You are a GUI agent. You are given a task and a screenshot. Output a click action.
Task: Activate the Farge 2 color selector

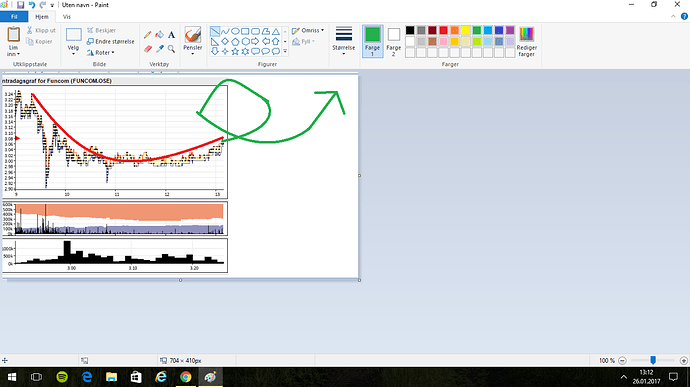point(393,41)
